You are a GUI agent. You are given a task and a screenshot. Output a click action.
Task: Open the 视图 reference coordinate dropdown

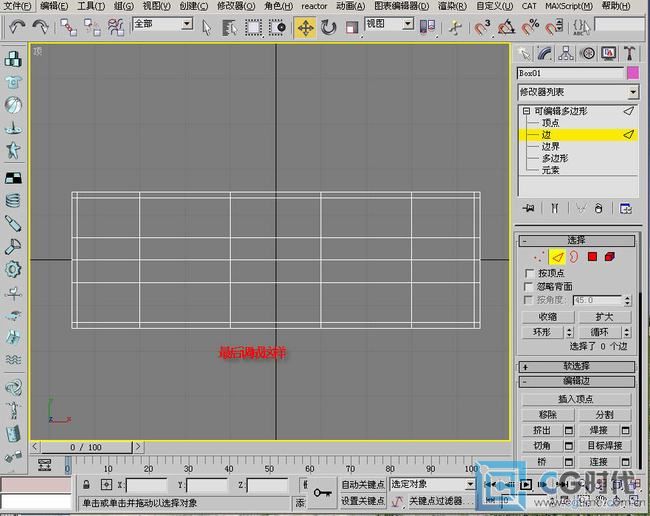point(408,24)
